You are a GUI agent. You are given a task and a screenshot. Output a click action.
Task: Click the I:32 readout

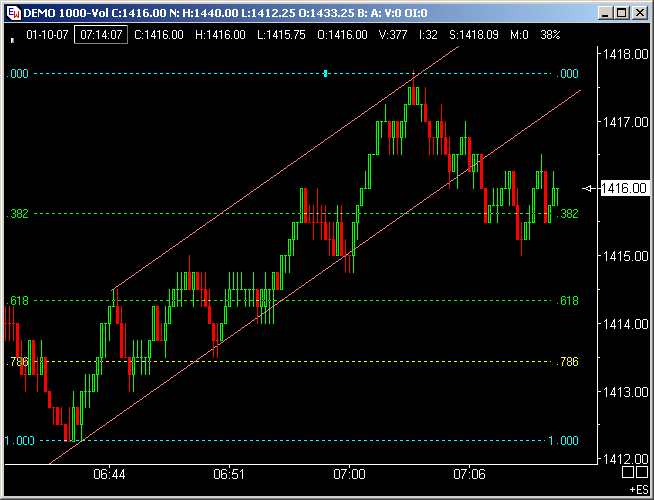click(x=428, y=35)
